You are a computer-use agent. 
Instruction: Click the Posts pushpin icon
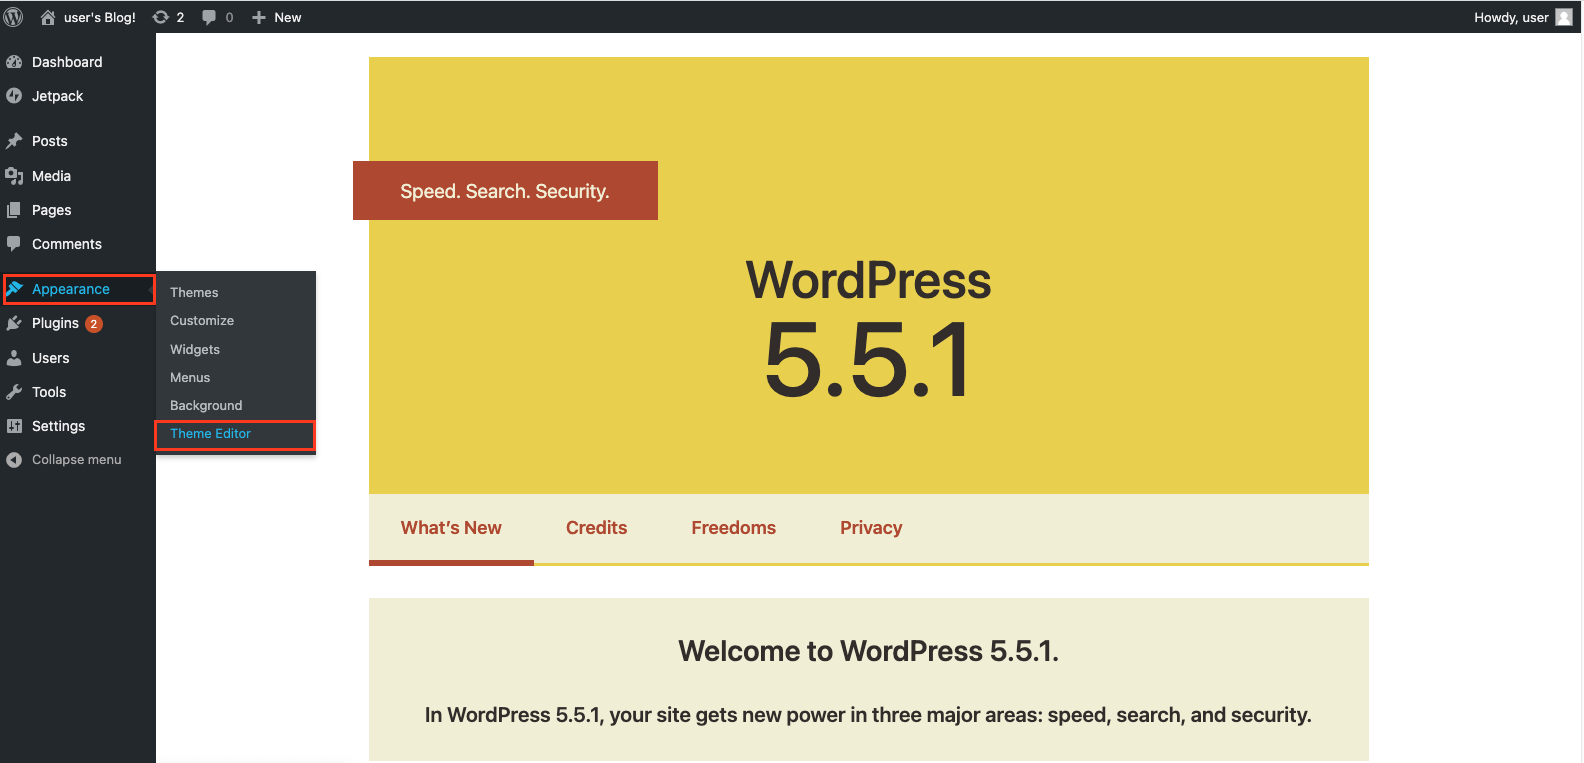14,141
